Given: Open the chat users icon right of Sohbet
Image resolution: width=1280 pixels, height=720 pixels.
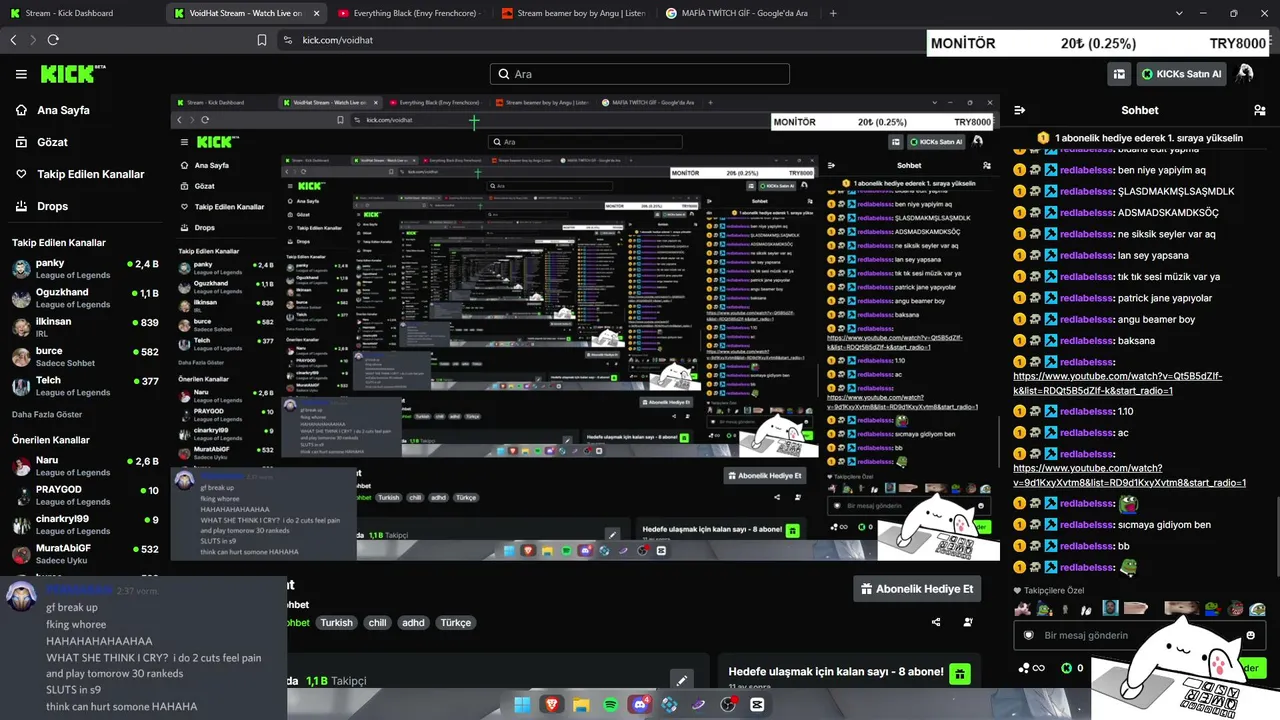Looking at the screenshot, I should point(1259,110).
